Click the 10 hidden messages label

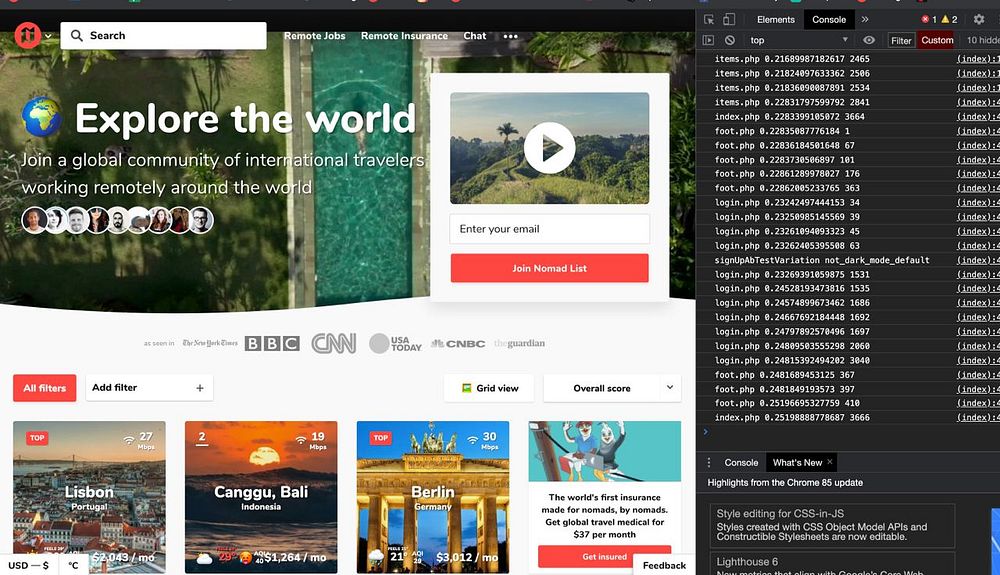tap(982, 40)
